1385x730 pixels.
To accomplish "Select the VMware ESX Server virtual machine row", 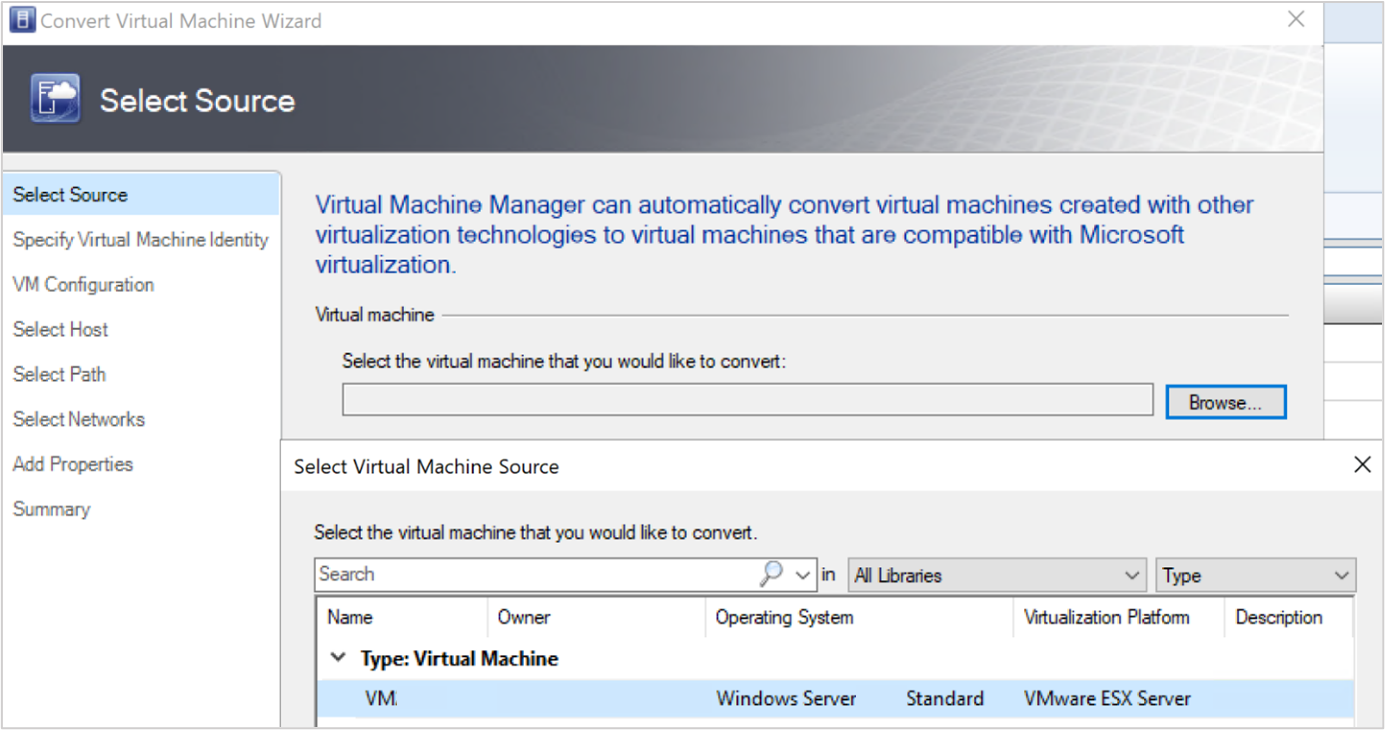I will click(834, 699).
